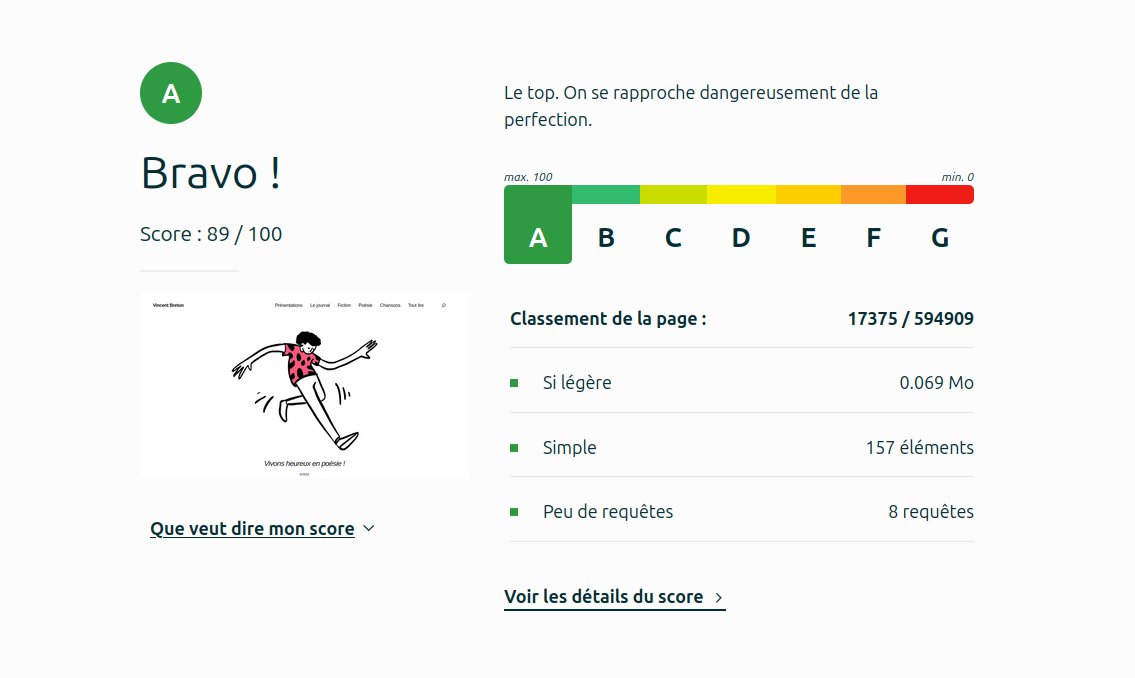Expand 'Que veut dire mon score' chevron

[x=368, y=528]
